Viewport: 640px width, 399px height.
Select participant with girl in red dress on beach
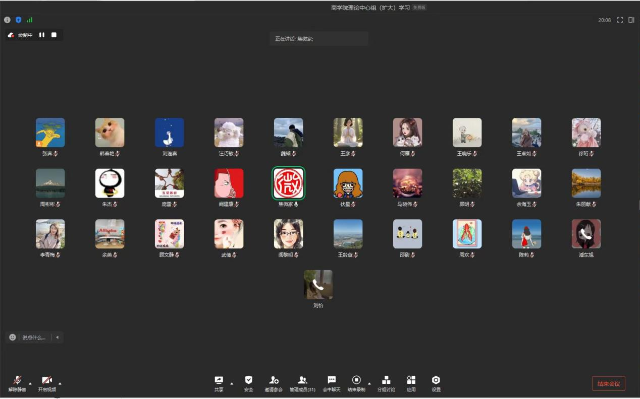(527, 234)
